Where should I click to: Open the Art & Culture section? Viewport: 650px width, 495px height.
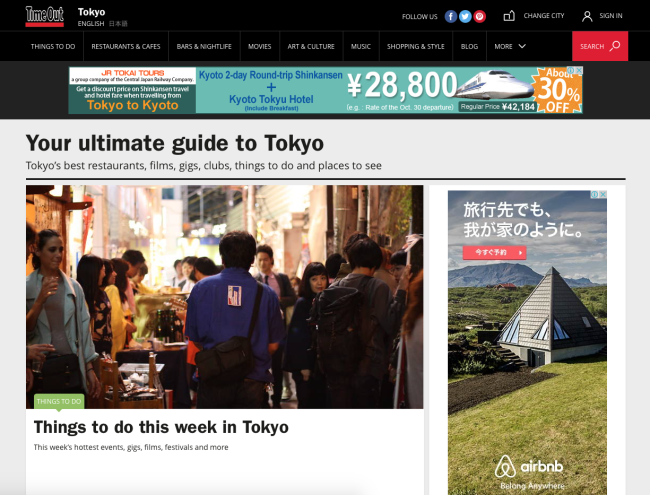[312, 46]
